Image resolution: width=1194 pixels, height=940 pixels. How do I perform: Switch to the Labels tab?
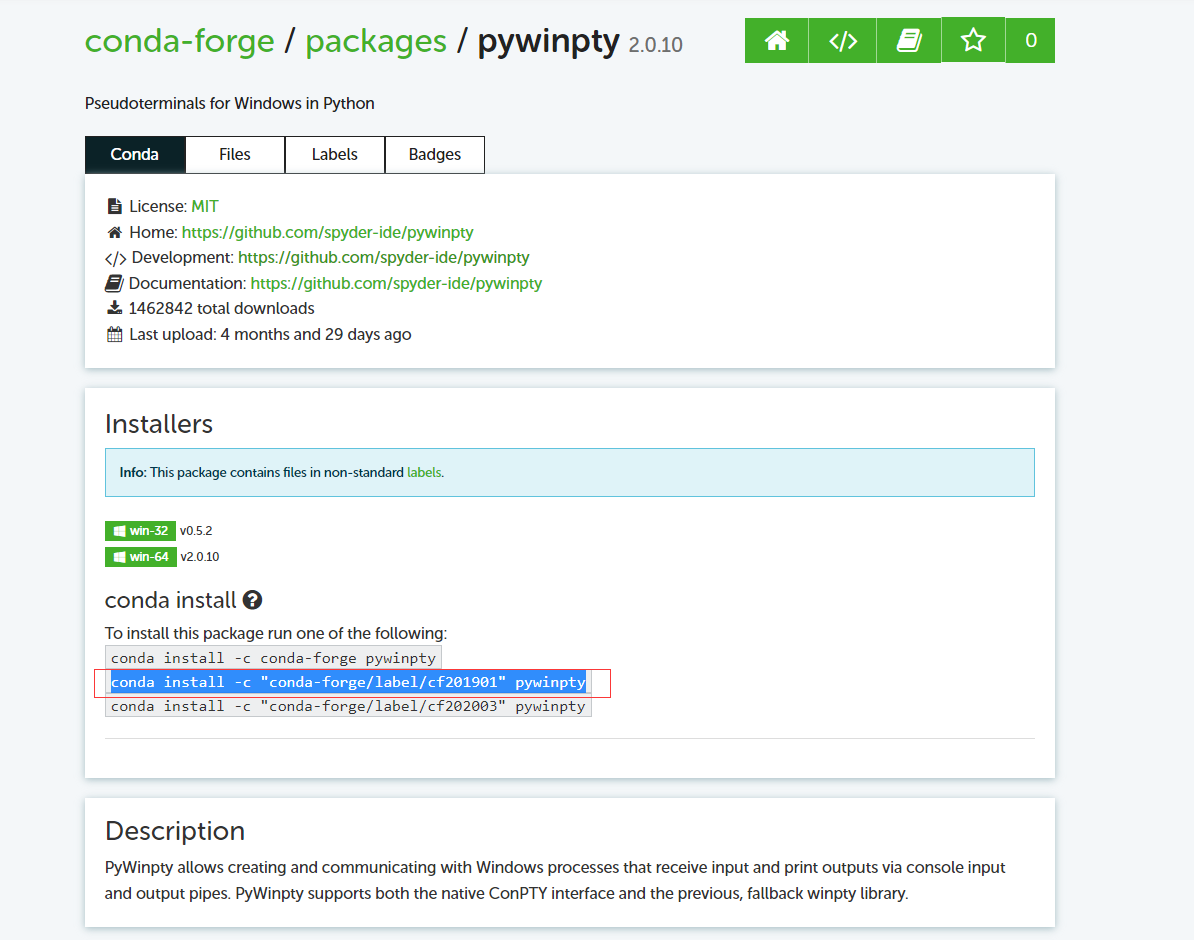334,154
